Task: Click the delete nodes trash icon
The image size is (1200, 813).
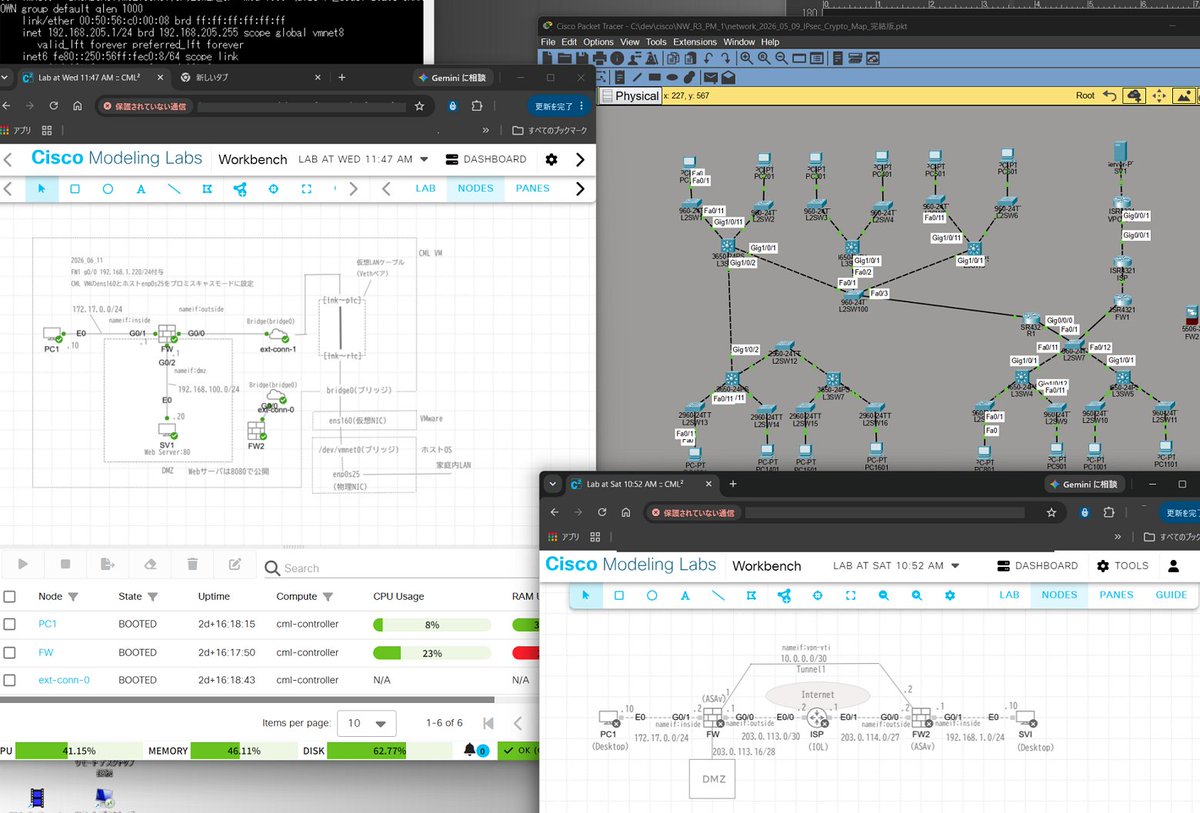Action: [x=192, y=565]
